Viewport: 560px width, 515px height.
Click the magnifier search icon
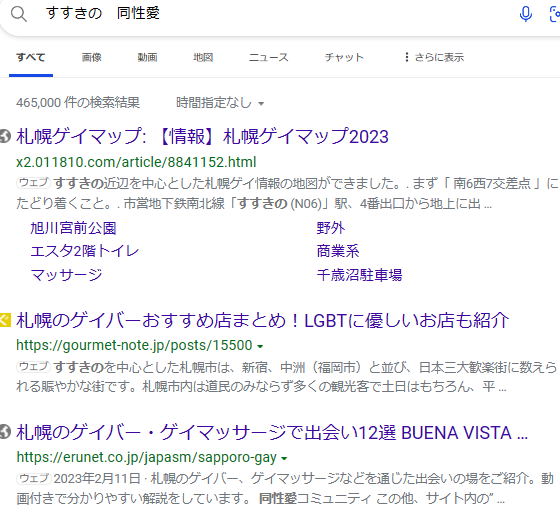coord(19,14)
